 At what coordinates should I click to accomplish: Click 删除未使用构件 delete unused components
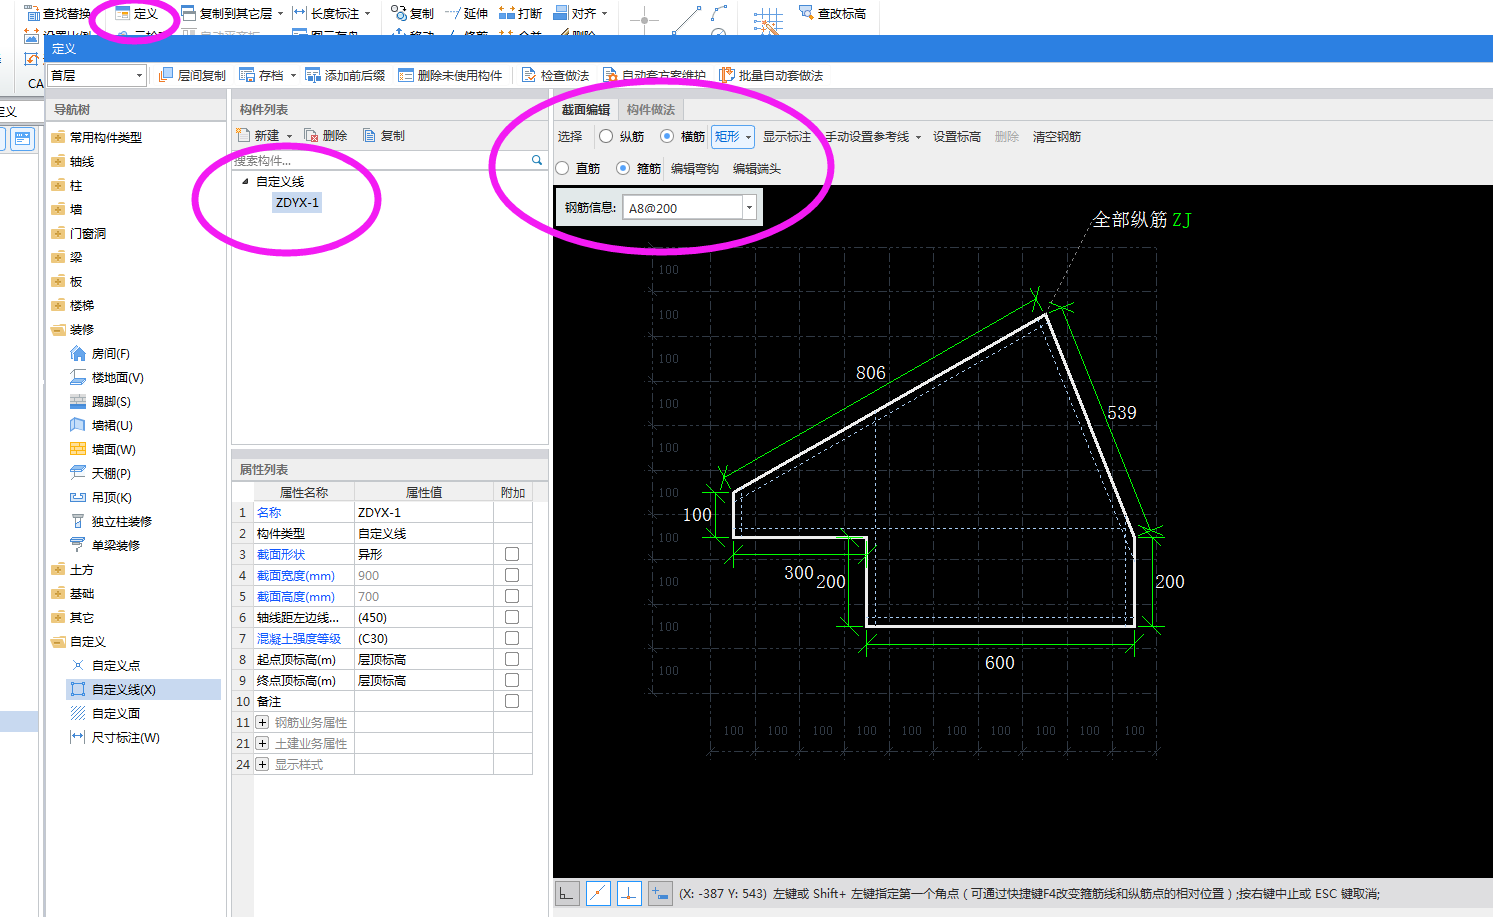[450, 75]
